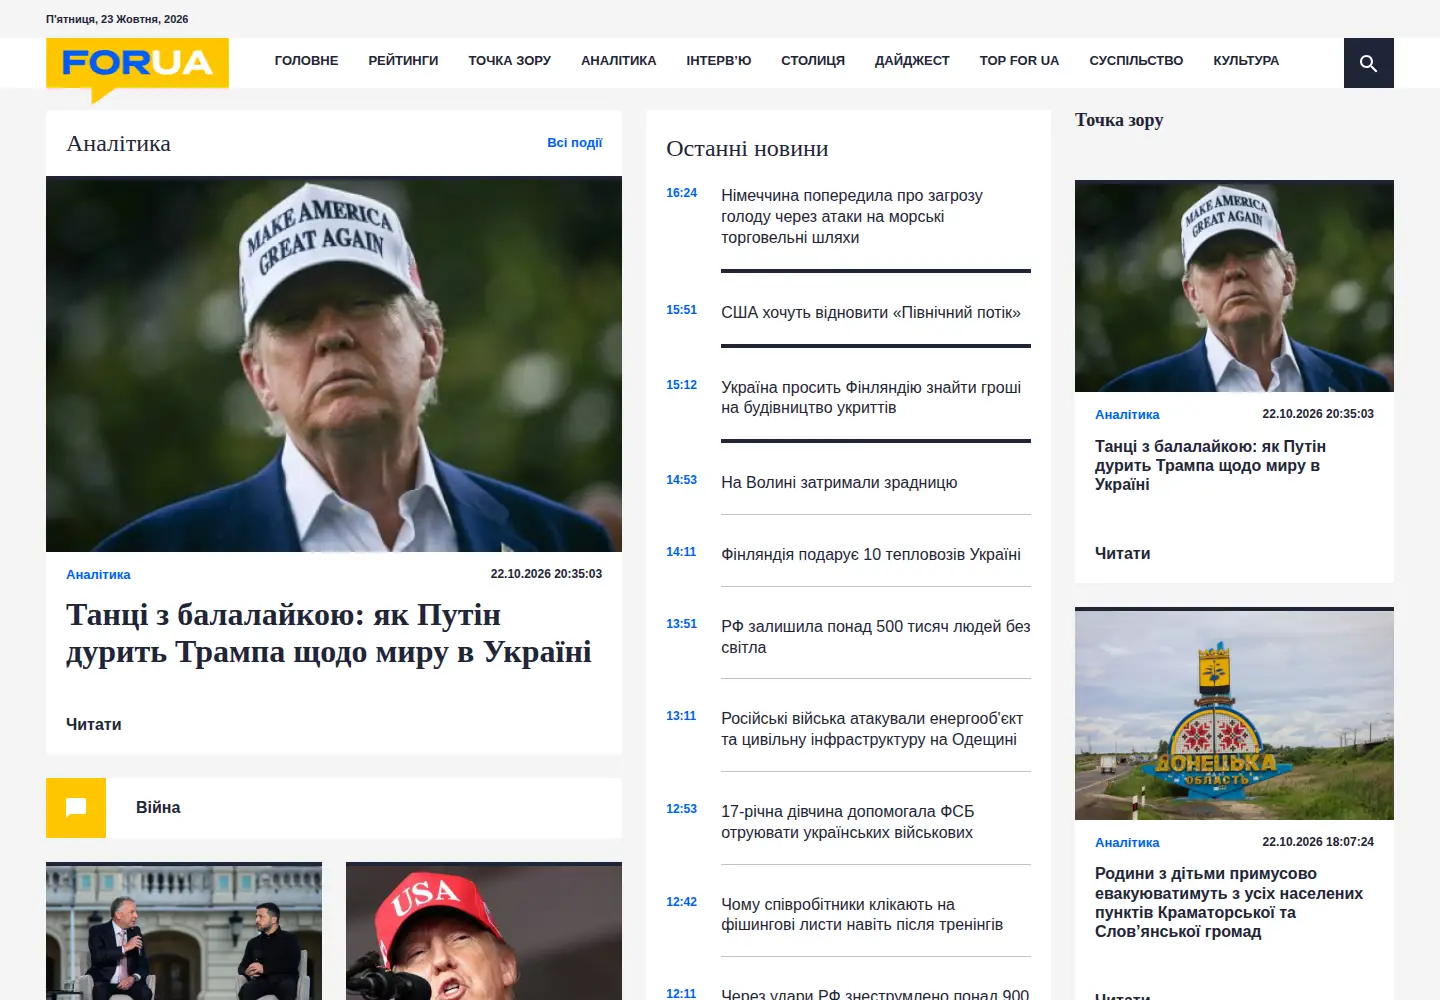Read Російські війська атакували енергооб'єкт news

point(872,729)
